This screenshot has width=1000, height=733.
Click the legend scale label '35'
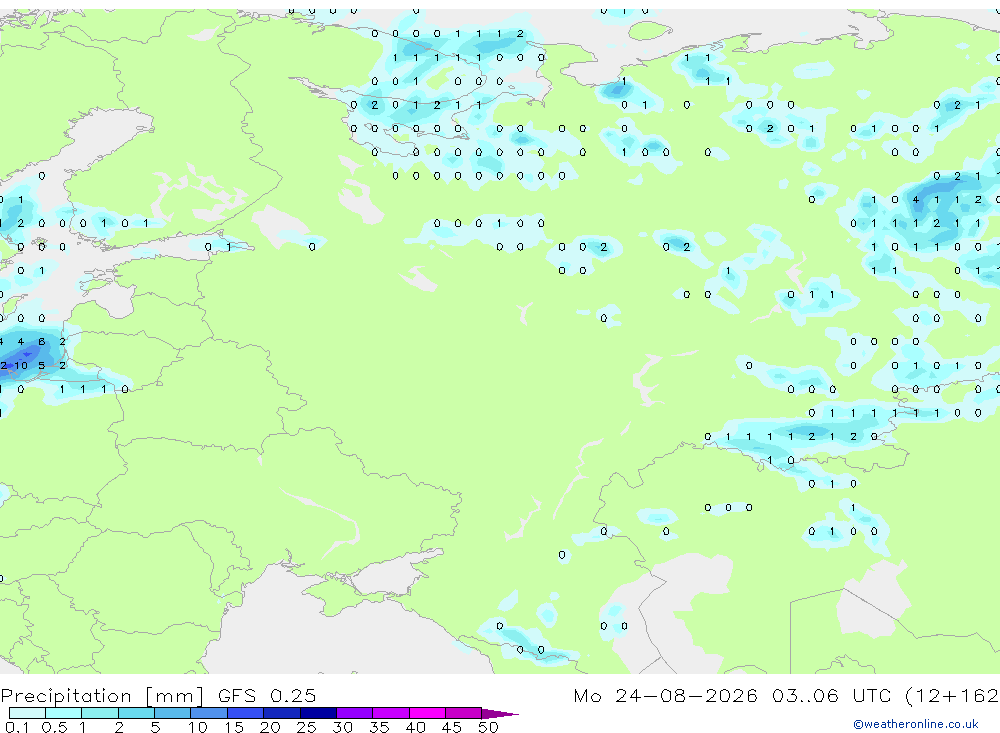379,727
